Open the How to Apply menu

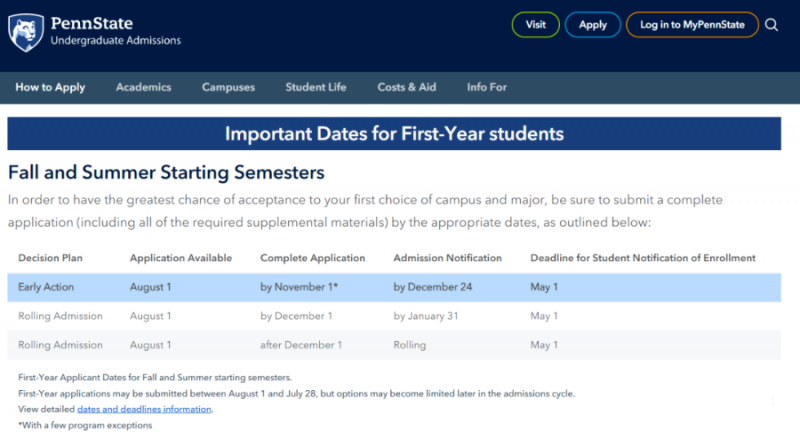click(50, 87)
